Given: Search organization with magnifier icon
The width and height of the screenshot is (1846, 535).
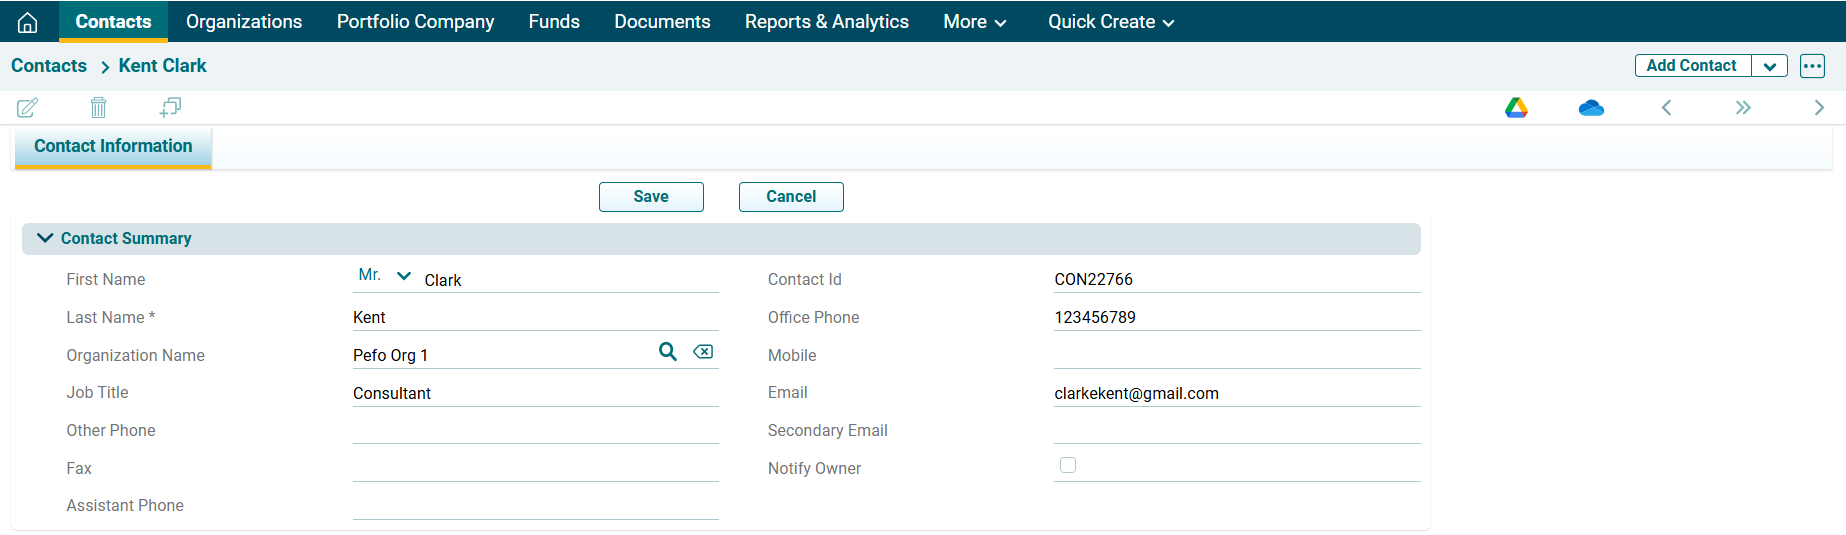Looking at the screenshot, I should point(668,352).
